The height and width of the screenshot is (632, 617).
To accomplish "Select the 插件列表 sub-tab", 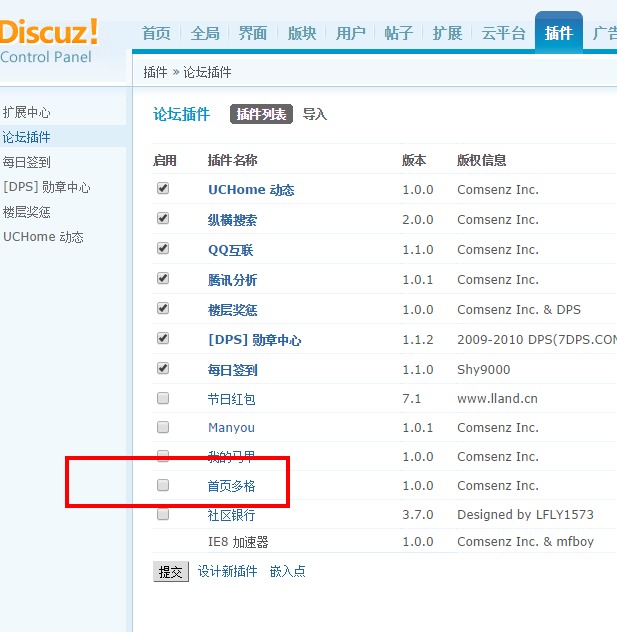I will [x=261, y=114].
